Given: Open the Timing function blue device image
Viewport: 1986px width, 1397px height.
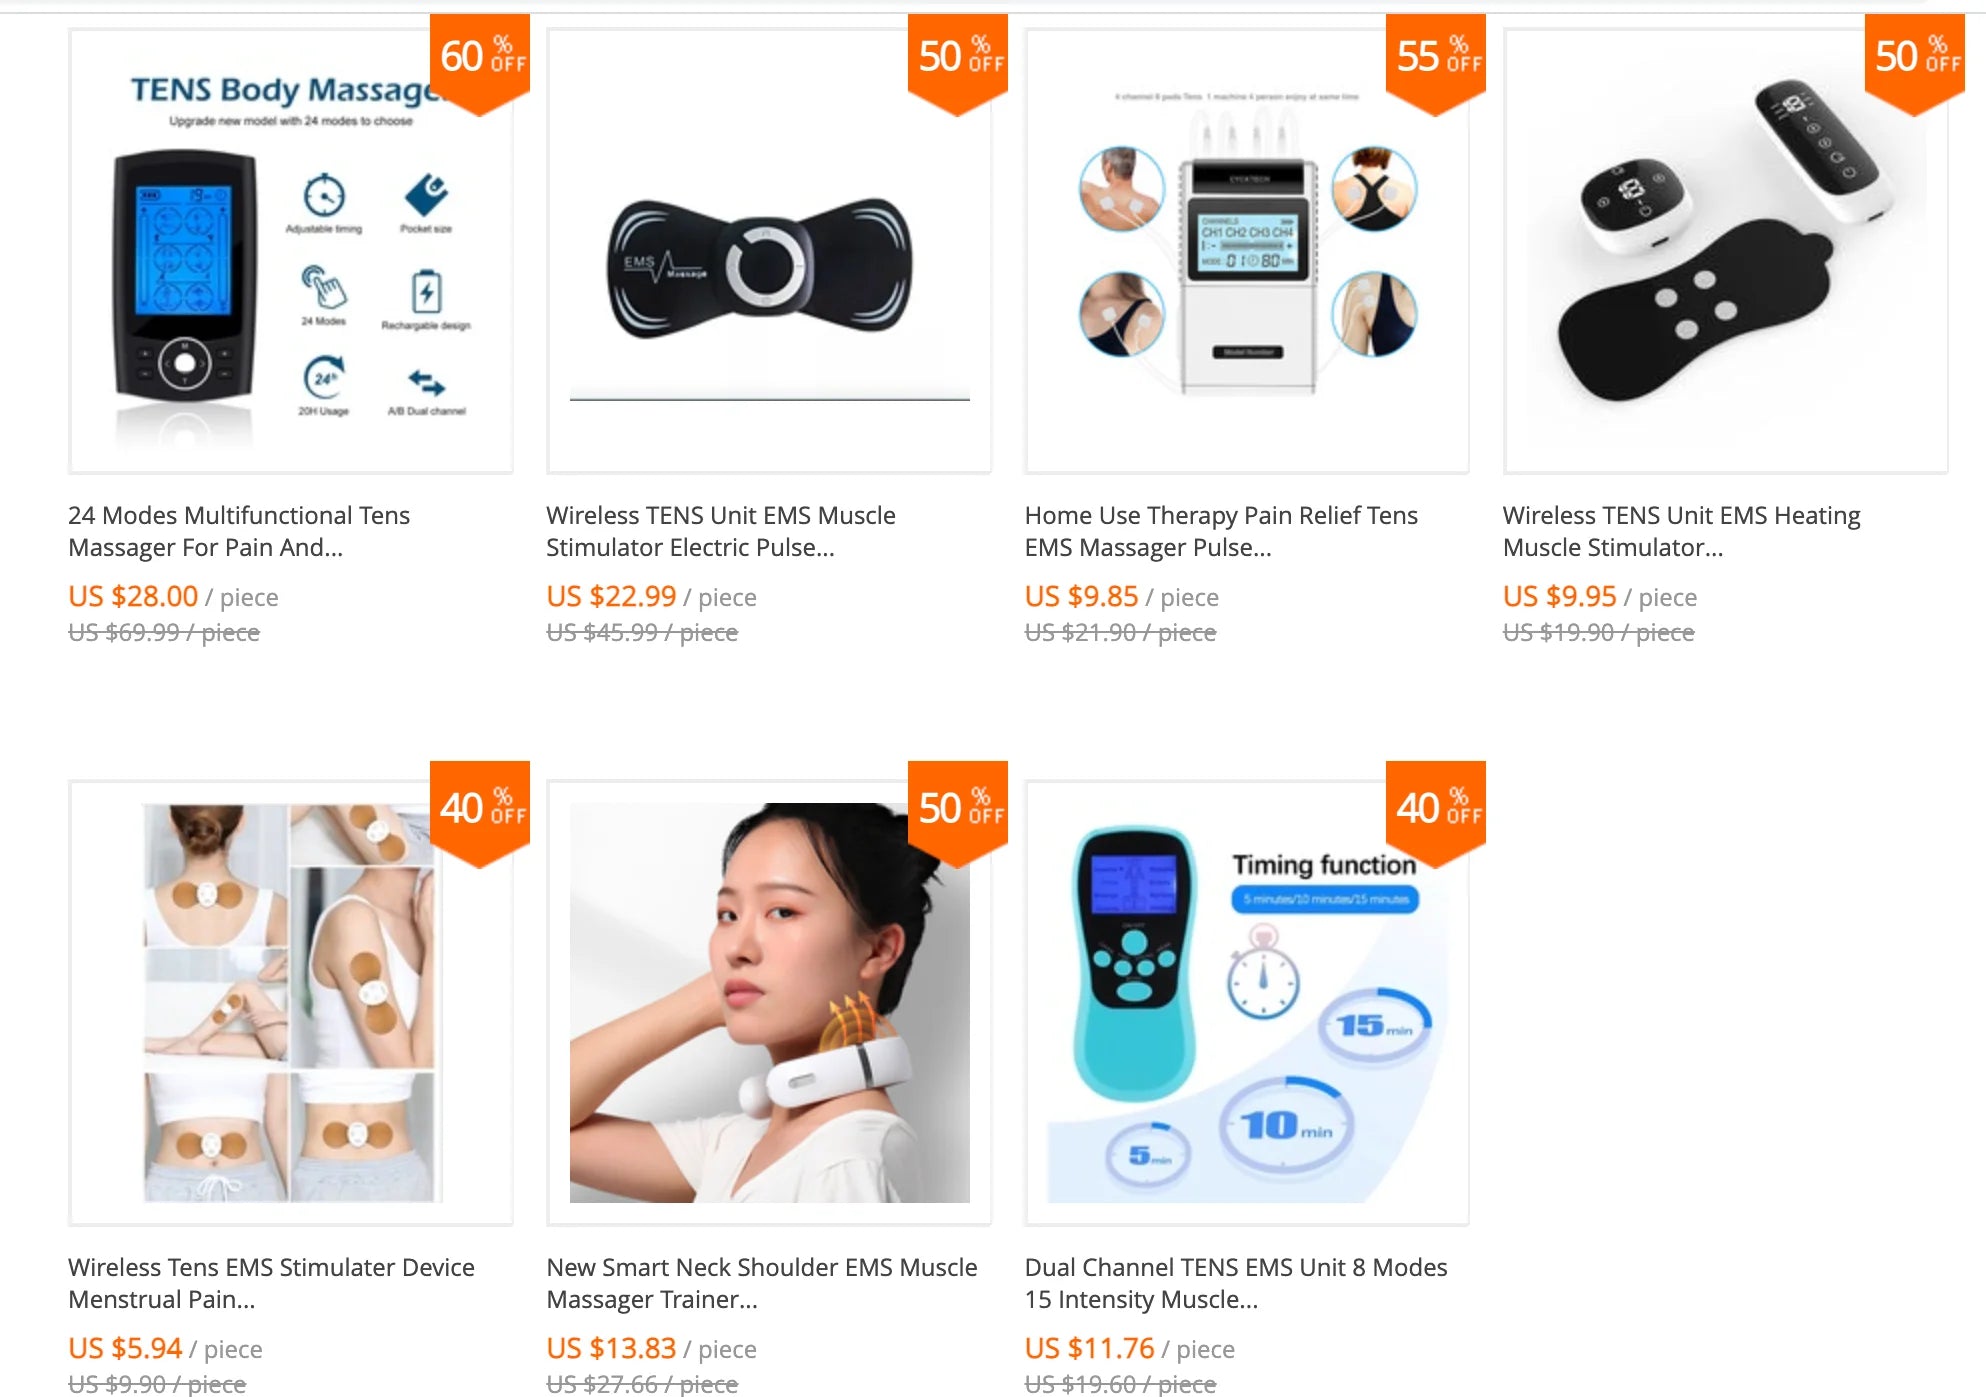Looking at the screenshot, I should [1247, 1003].
